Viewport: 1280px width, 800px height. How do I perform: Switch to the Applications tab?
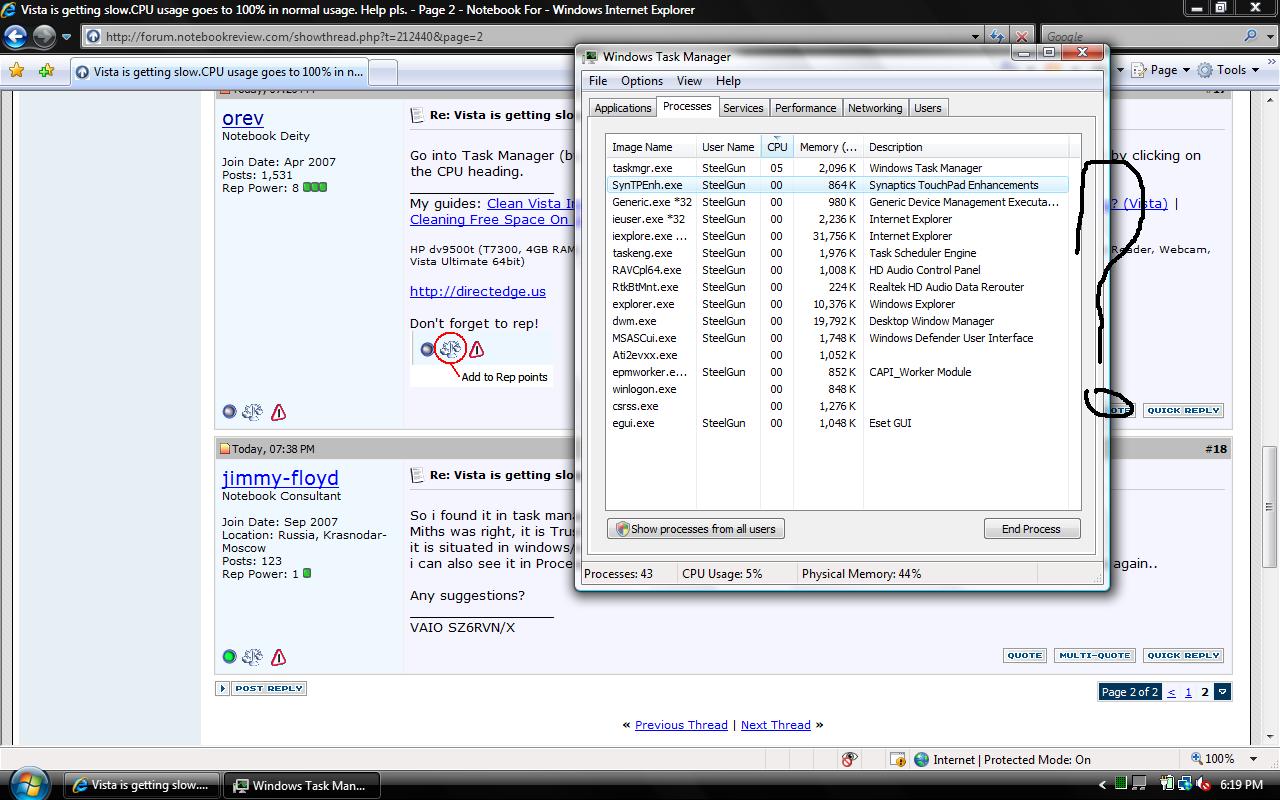[623, 108]
